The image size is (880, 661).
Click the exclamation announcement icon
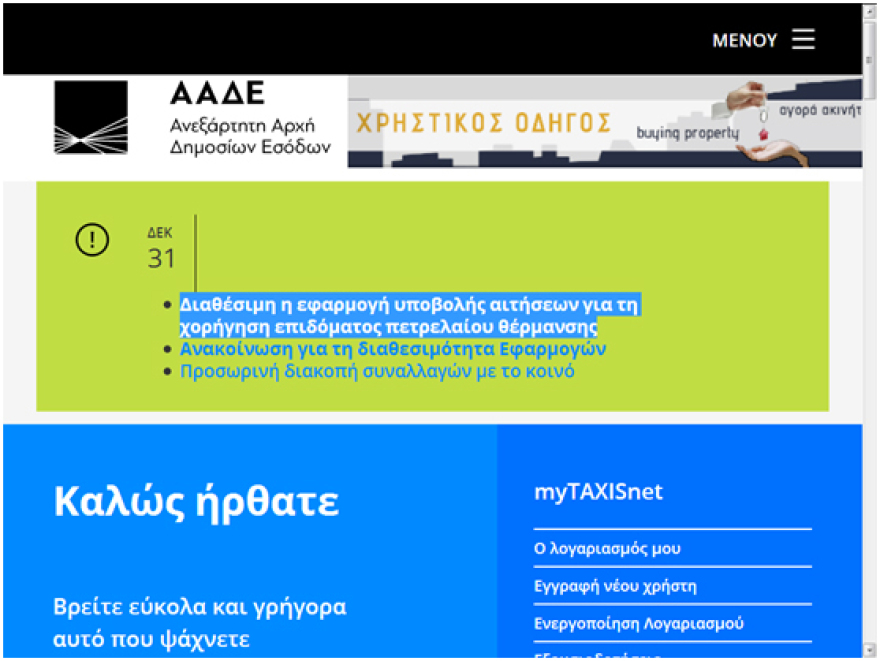[x=92, y=240]
